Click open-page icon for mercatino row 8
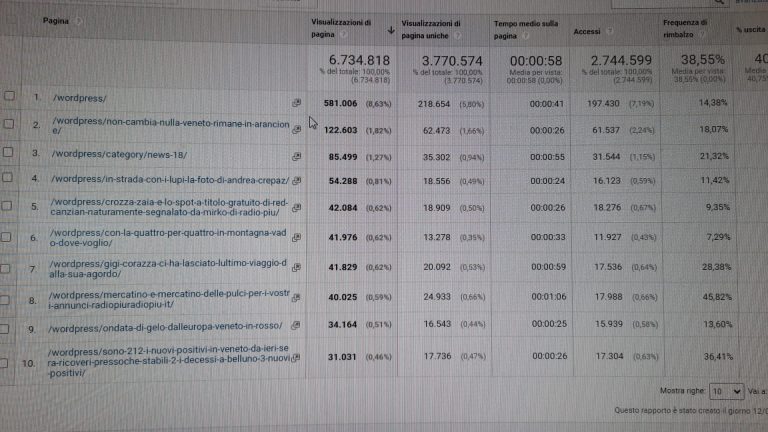768x432 pixels. click(296, 298)
